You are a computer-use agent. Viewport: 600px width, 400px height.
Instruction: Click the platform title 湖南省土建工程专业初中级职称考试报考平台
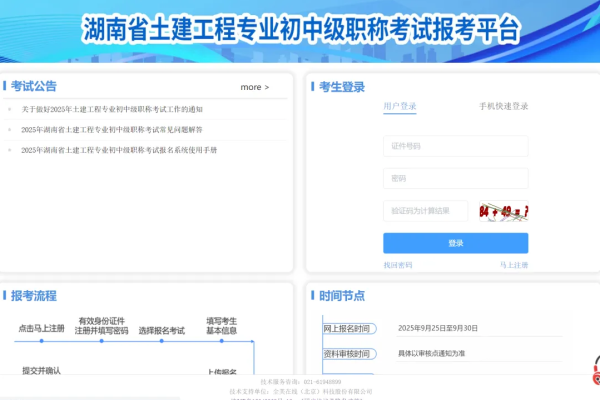click(302, 29)
